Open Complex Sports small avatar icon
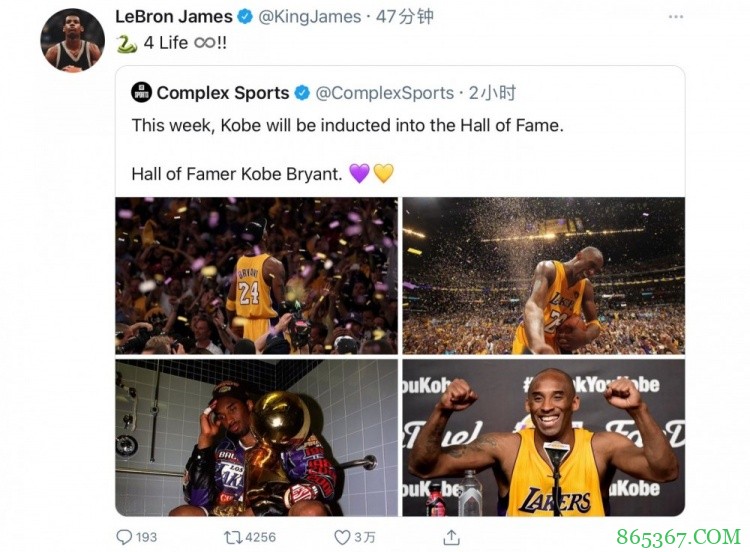Viewport: 750px width, 552px height. [141, 93]
